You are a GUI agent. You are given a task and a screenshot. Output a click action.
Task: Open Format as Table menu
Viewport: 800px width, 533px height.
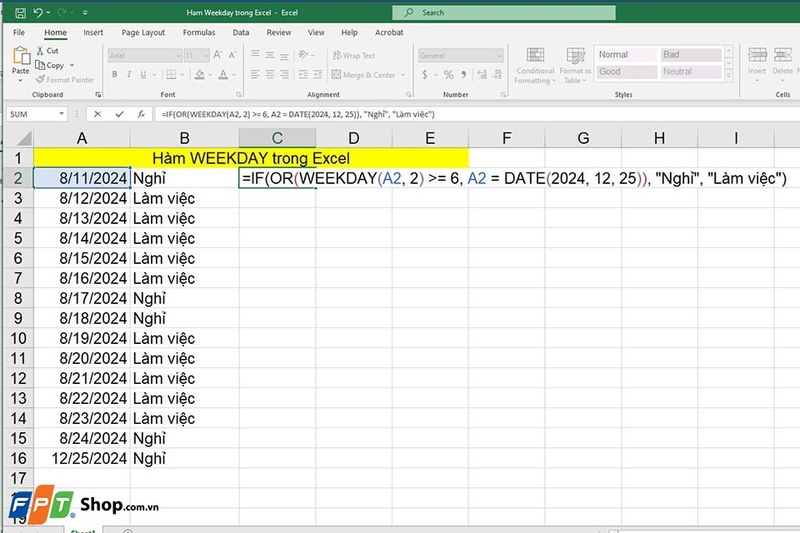coord(575,66)
